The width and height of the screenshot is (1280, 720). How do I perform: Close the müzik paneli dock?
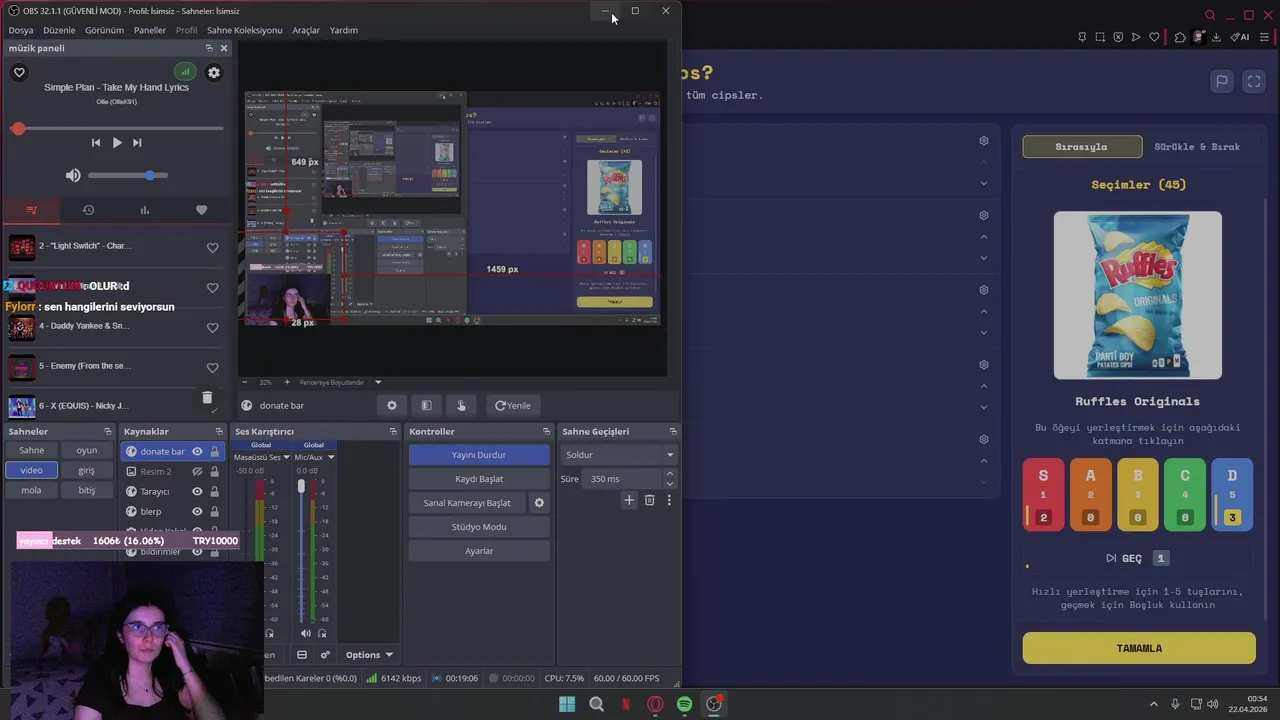(224, 48)
